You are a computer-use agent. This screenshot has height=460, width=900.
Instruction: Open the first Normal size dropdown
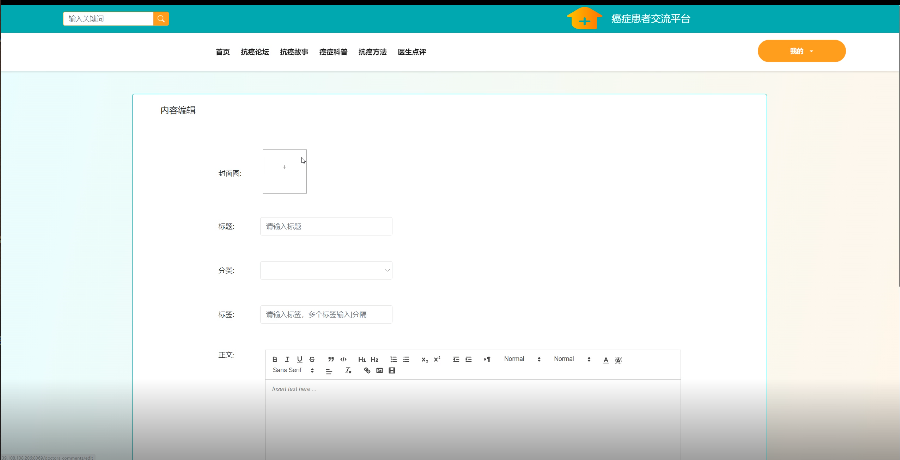click(x=522, y=359)
